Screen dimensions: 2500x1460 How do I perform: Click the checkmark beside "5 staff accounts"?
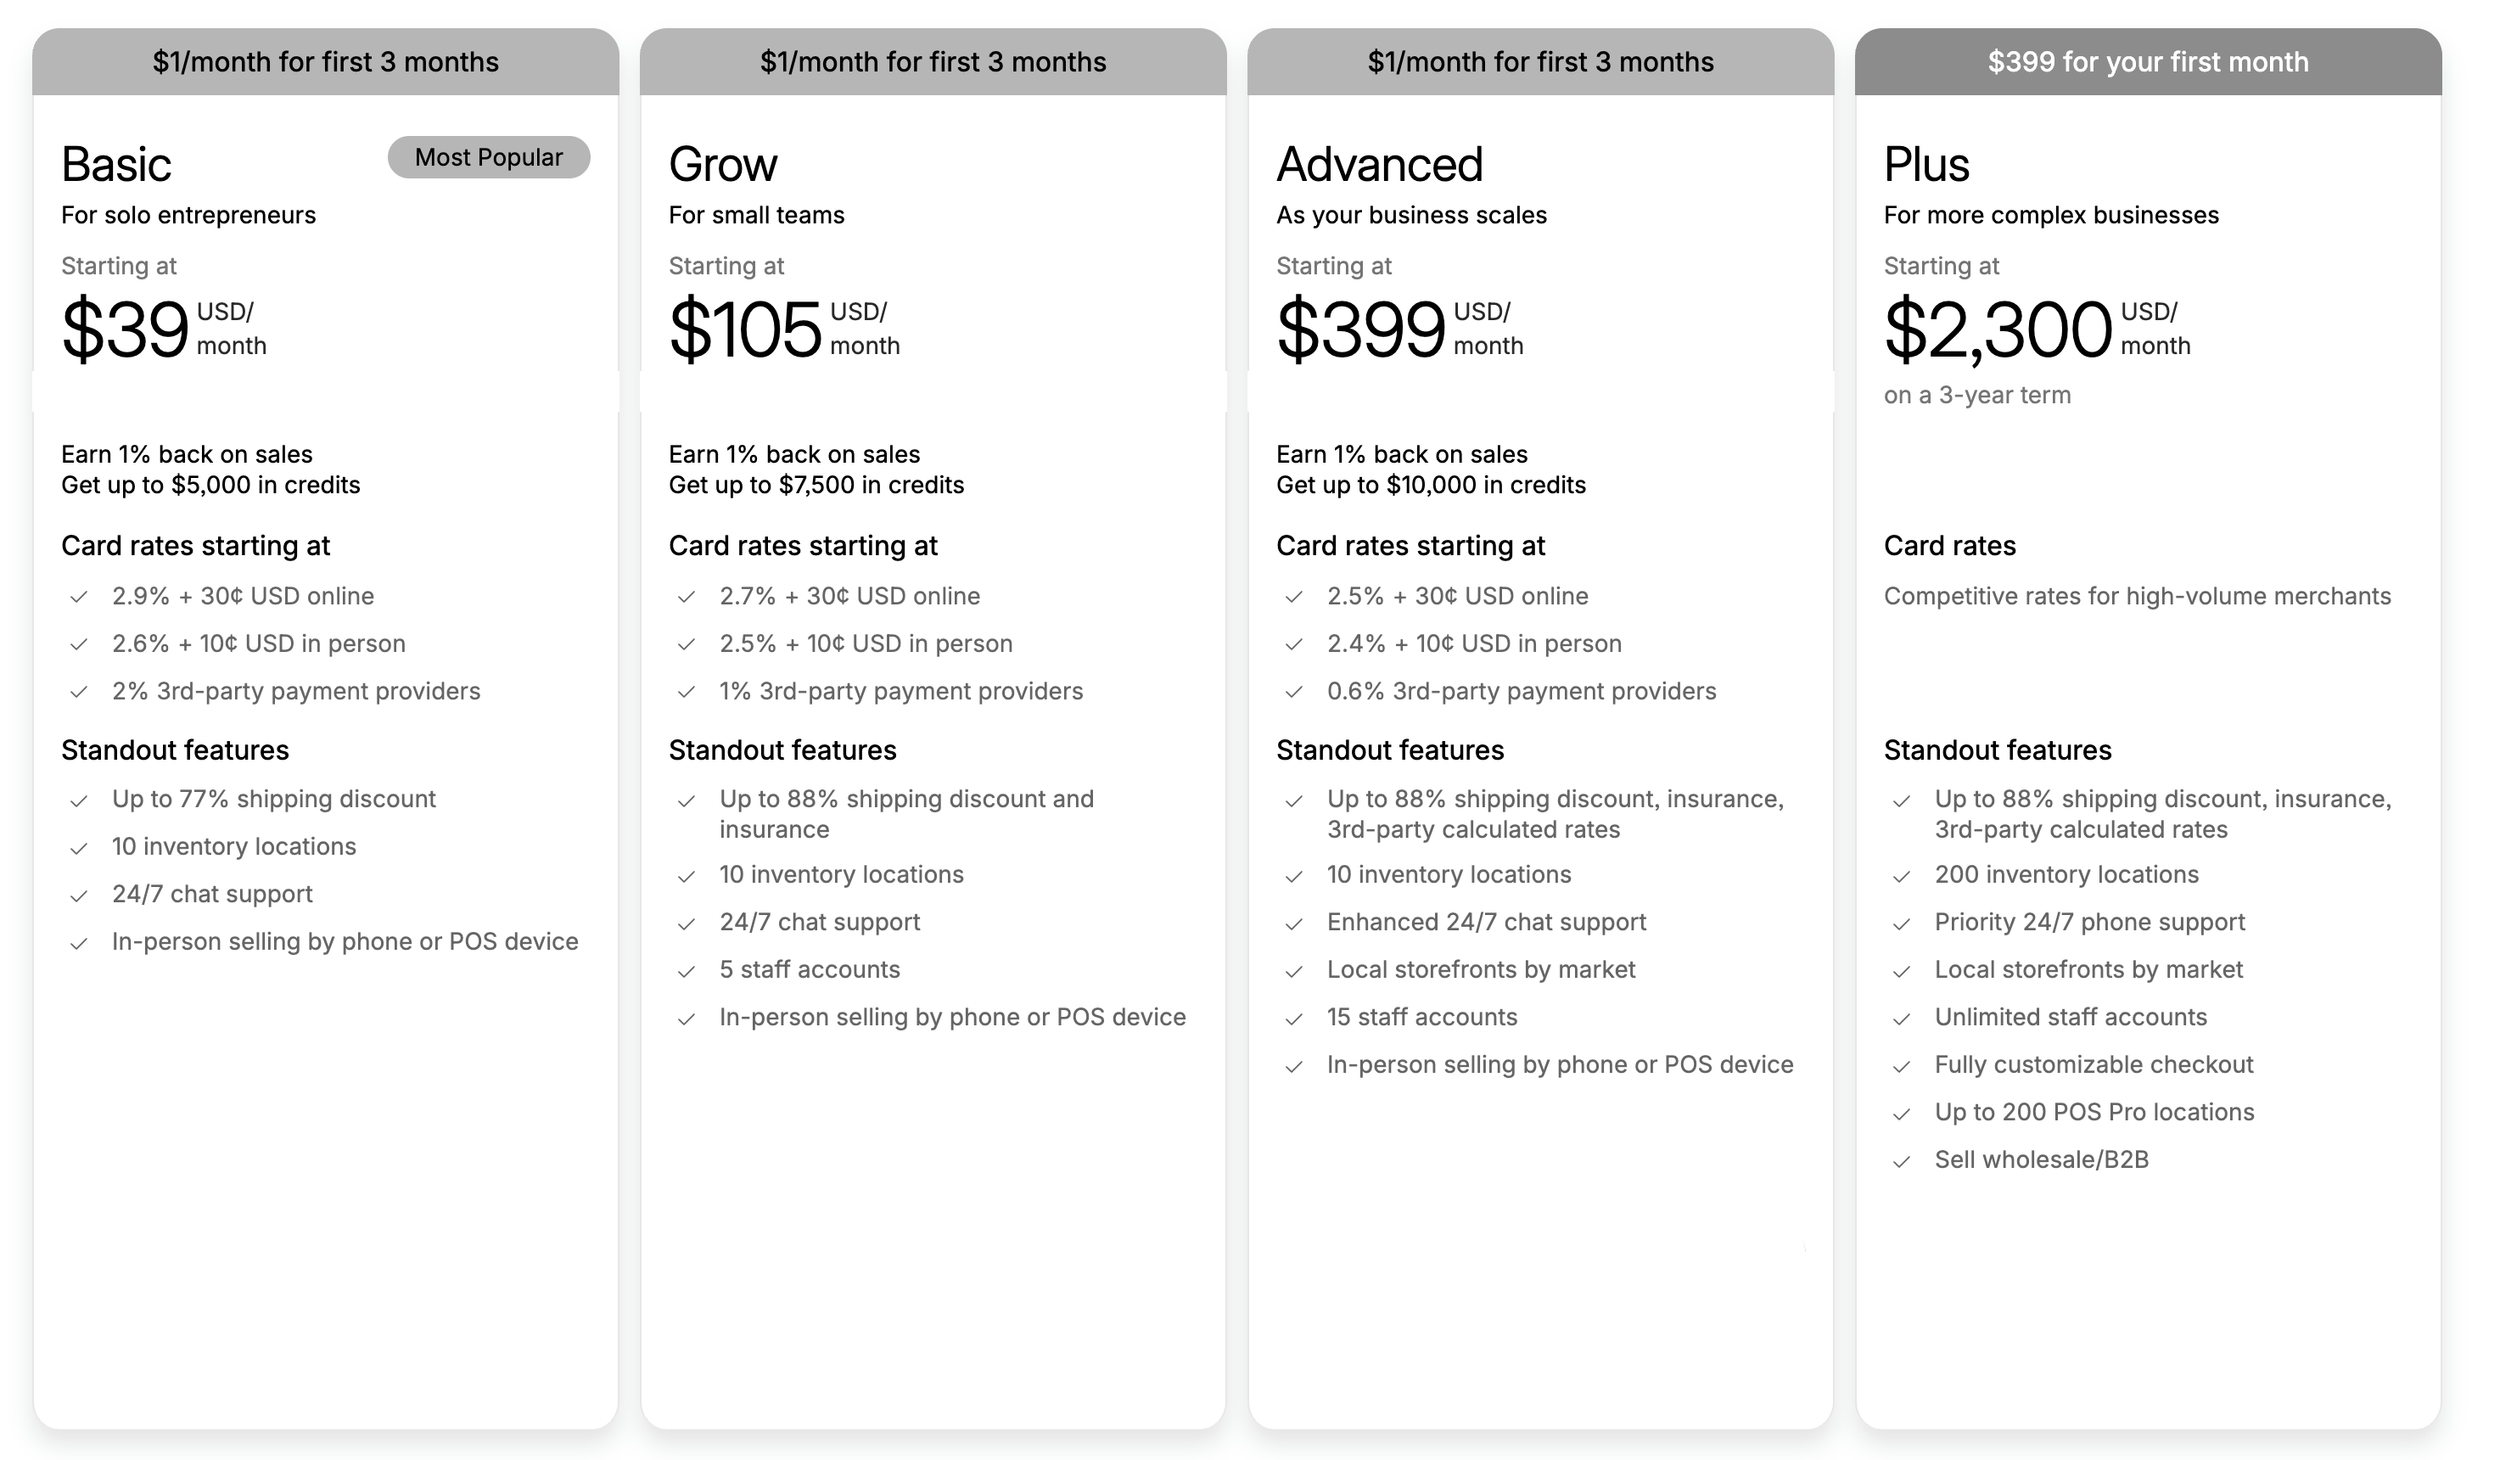[x=686, y=970]
